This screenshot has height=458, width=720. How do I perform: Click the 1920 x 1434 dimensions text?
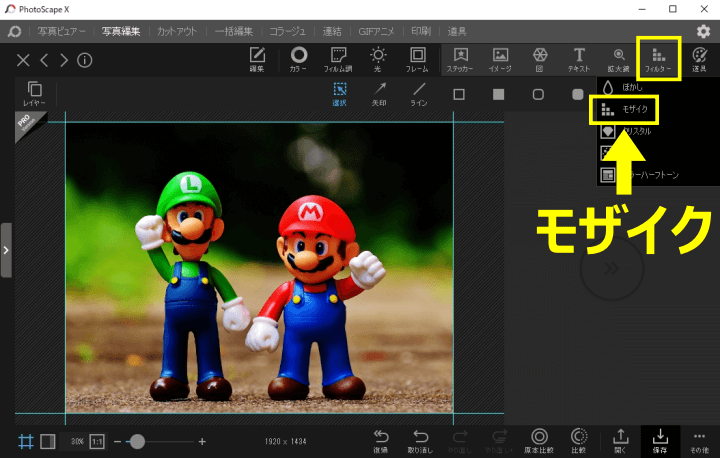(285, 441)
